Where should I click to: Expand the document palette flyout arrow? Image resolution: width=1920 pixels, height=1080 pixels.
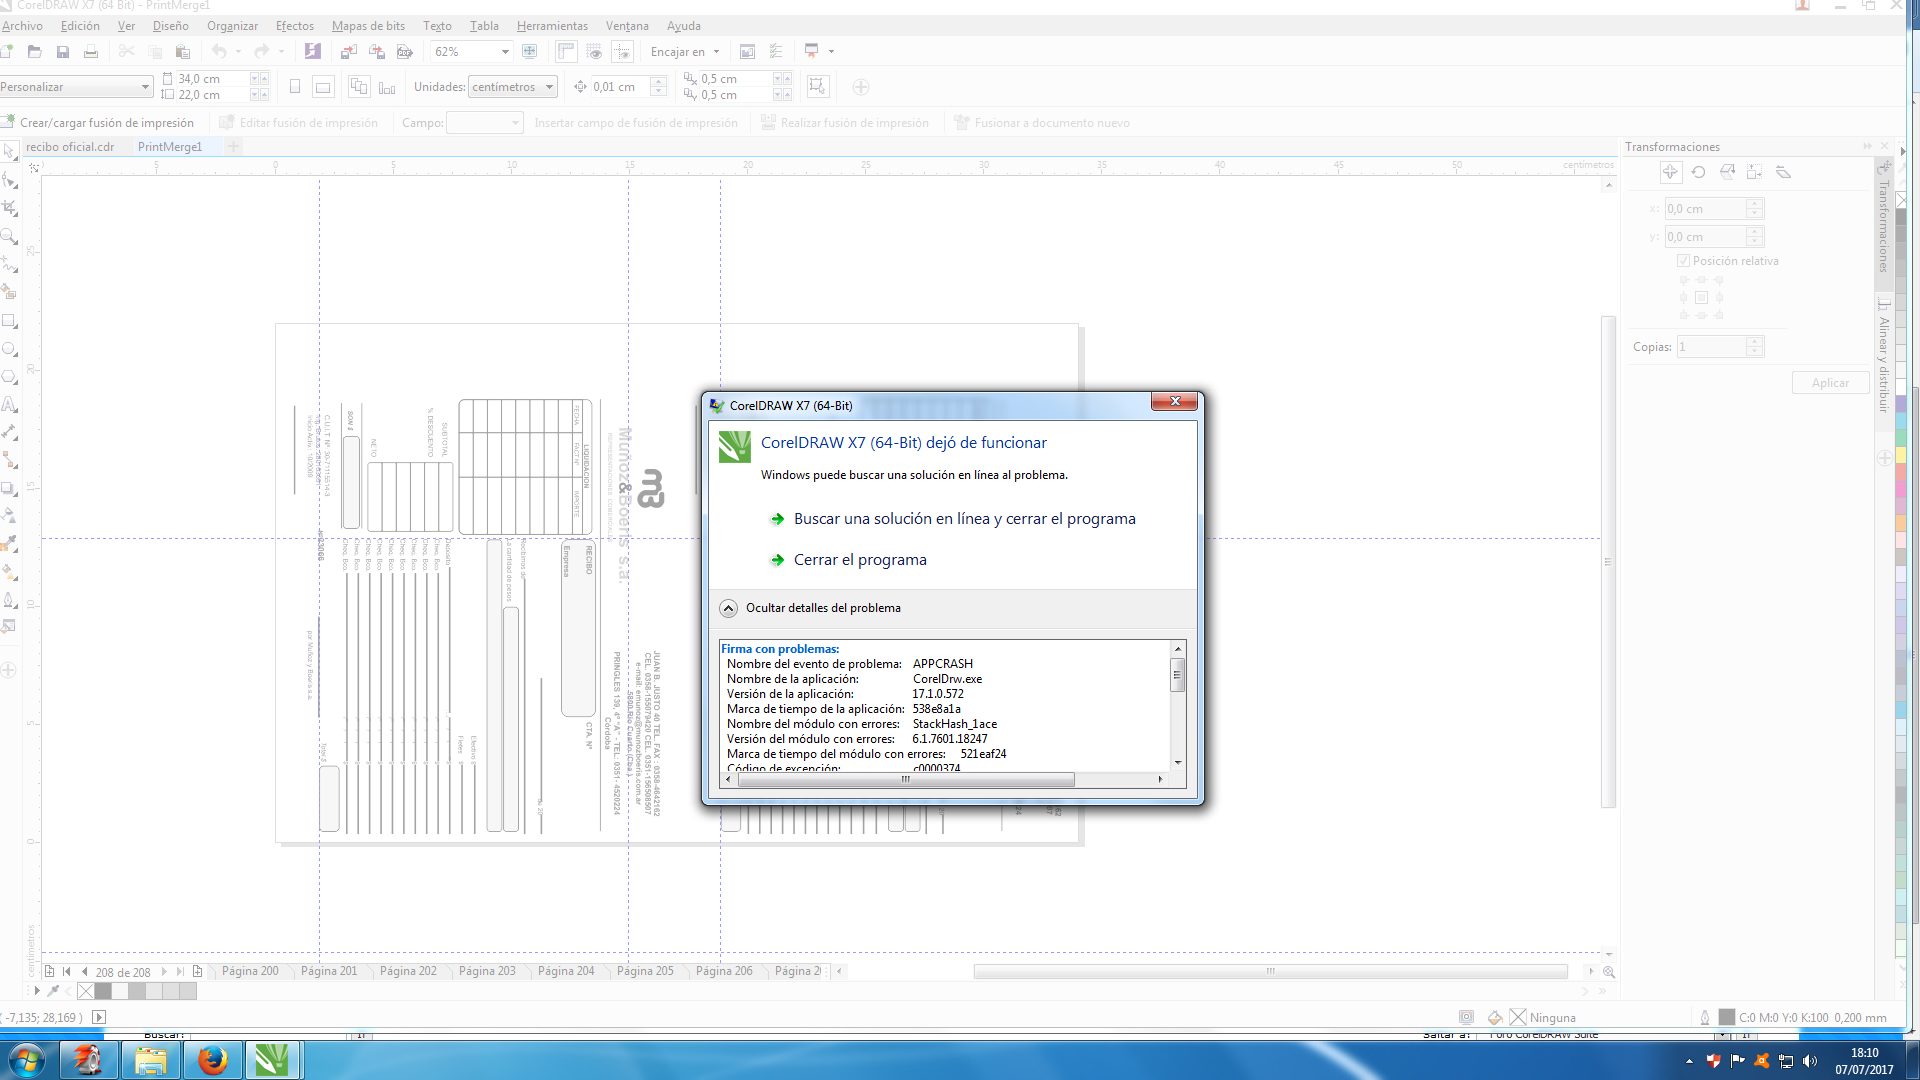point(37,991)
